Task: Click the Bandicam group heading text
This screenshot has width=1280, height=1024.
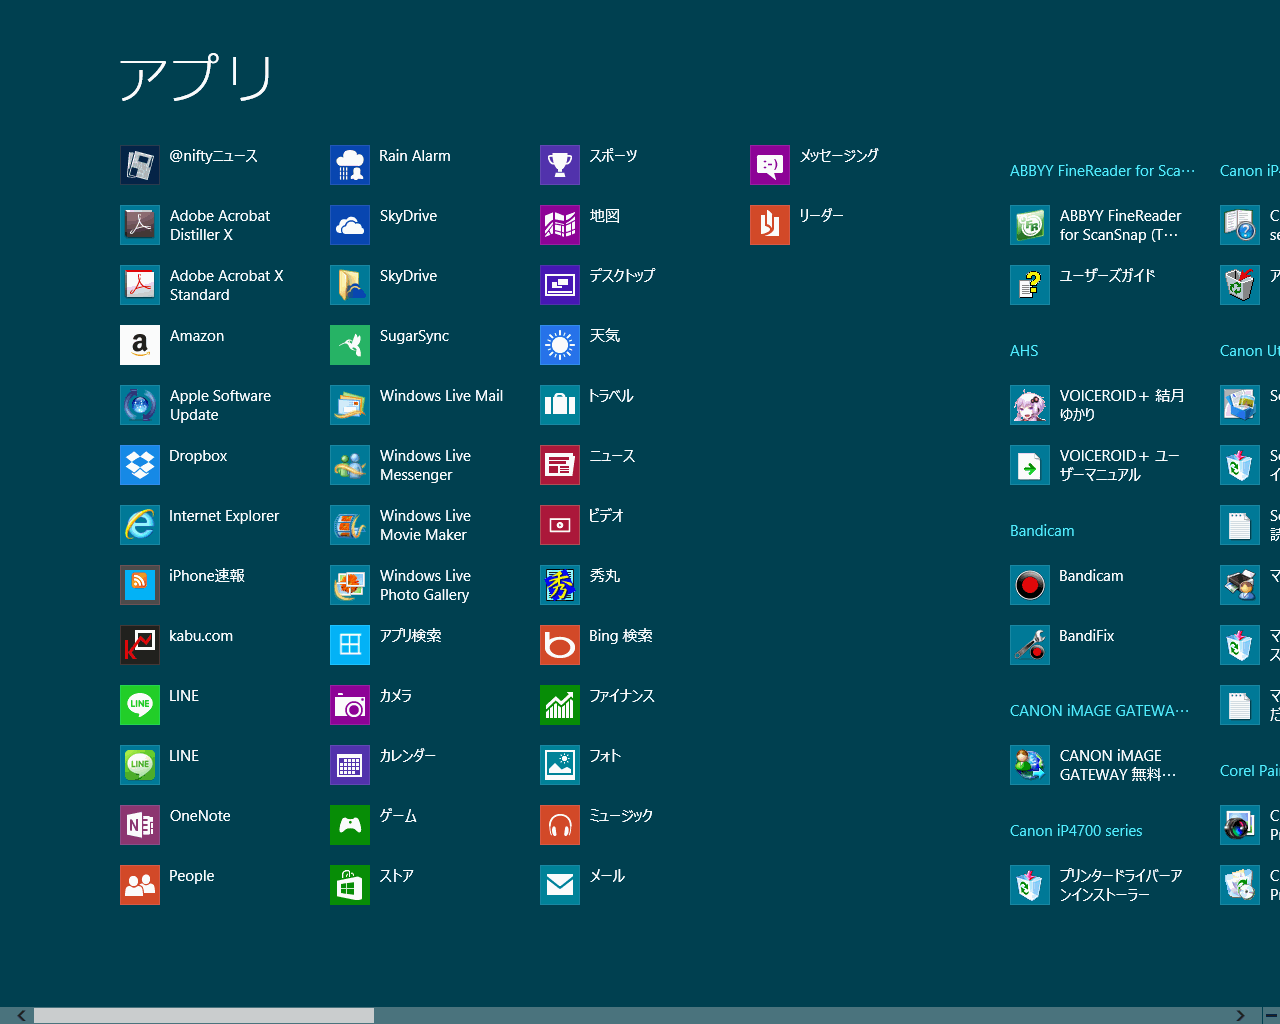Action: tap(1042, 531)
